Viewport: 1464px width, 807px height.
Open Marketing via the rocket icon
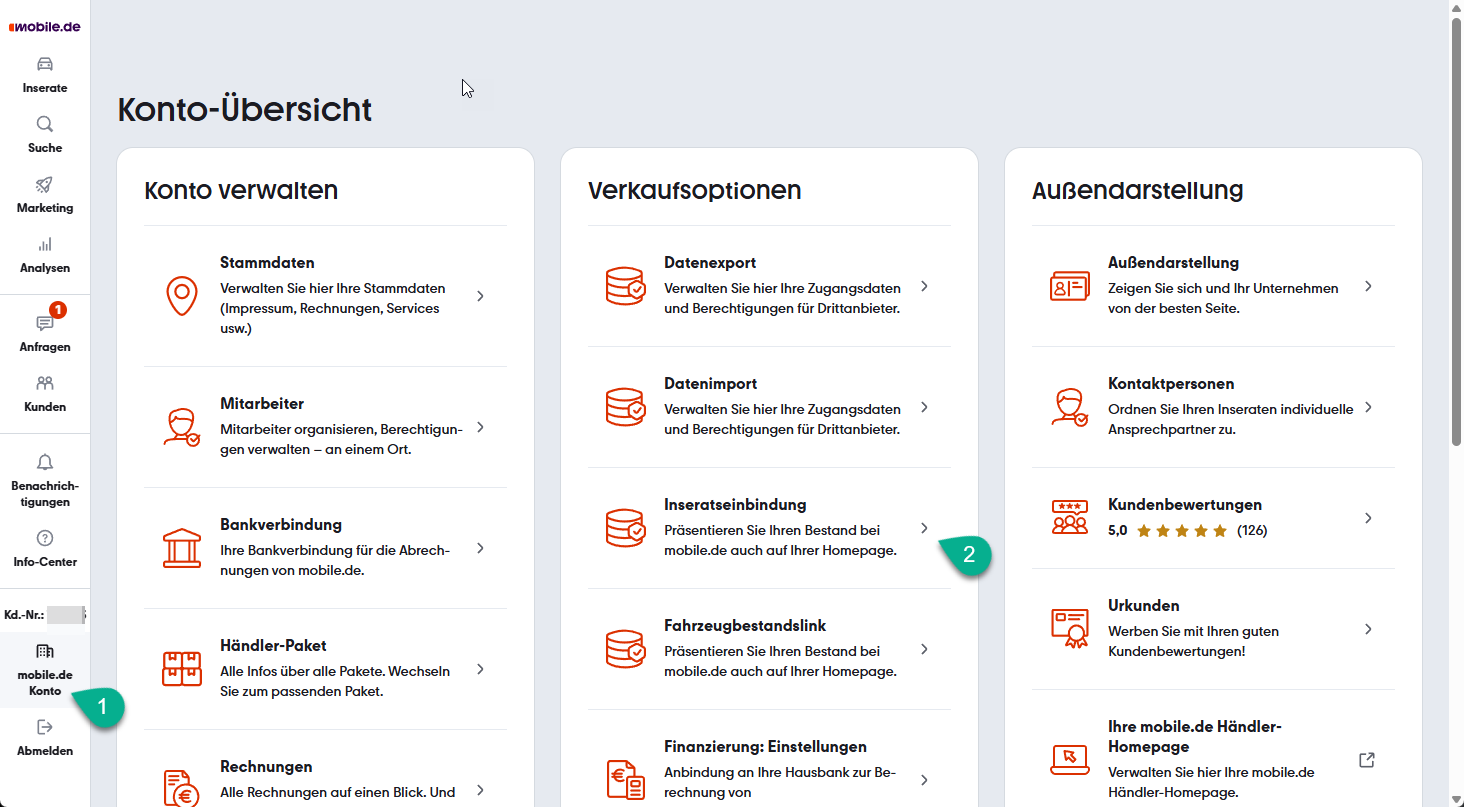pyautogui.click(x=45, y=185)
